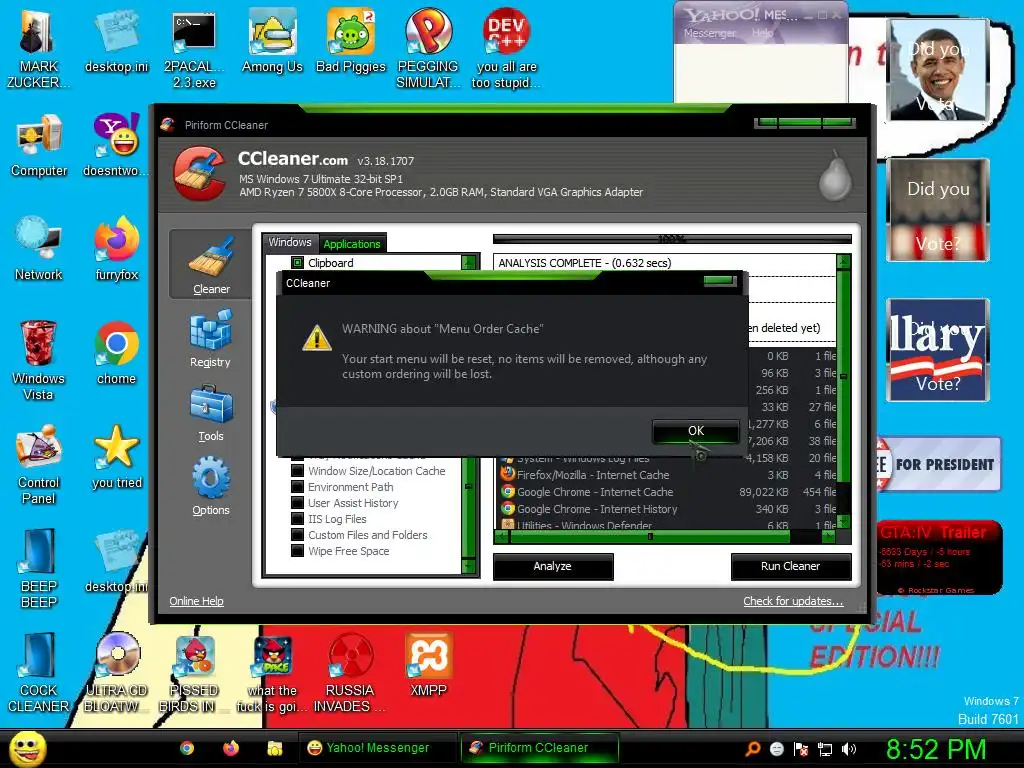The image size is (1024, 768).
Task: Select the COCK CLEANER desktop icon
Action: tap(38, 673)
